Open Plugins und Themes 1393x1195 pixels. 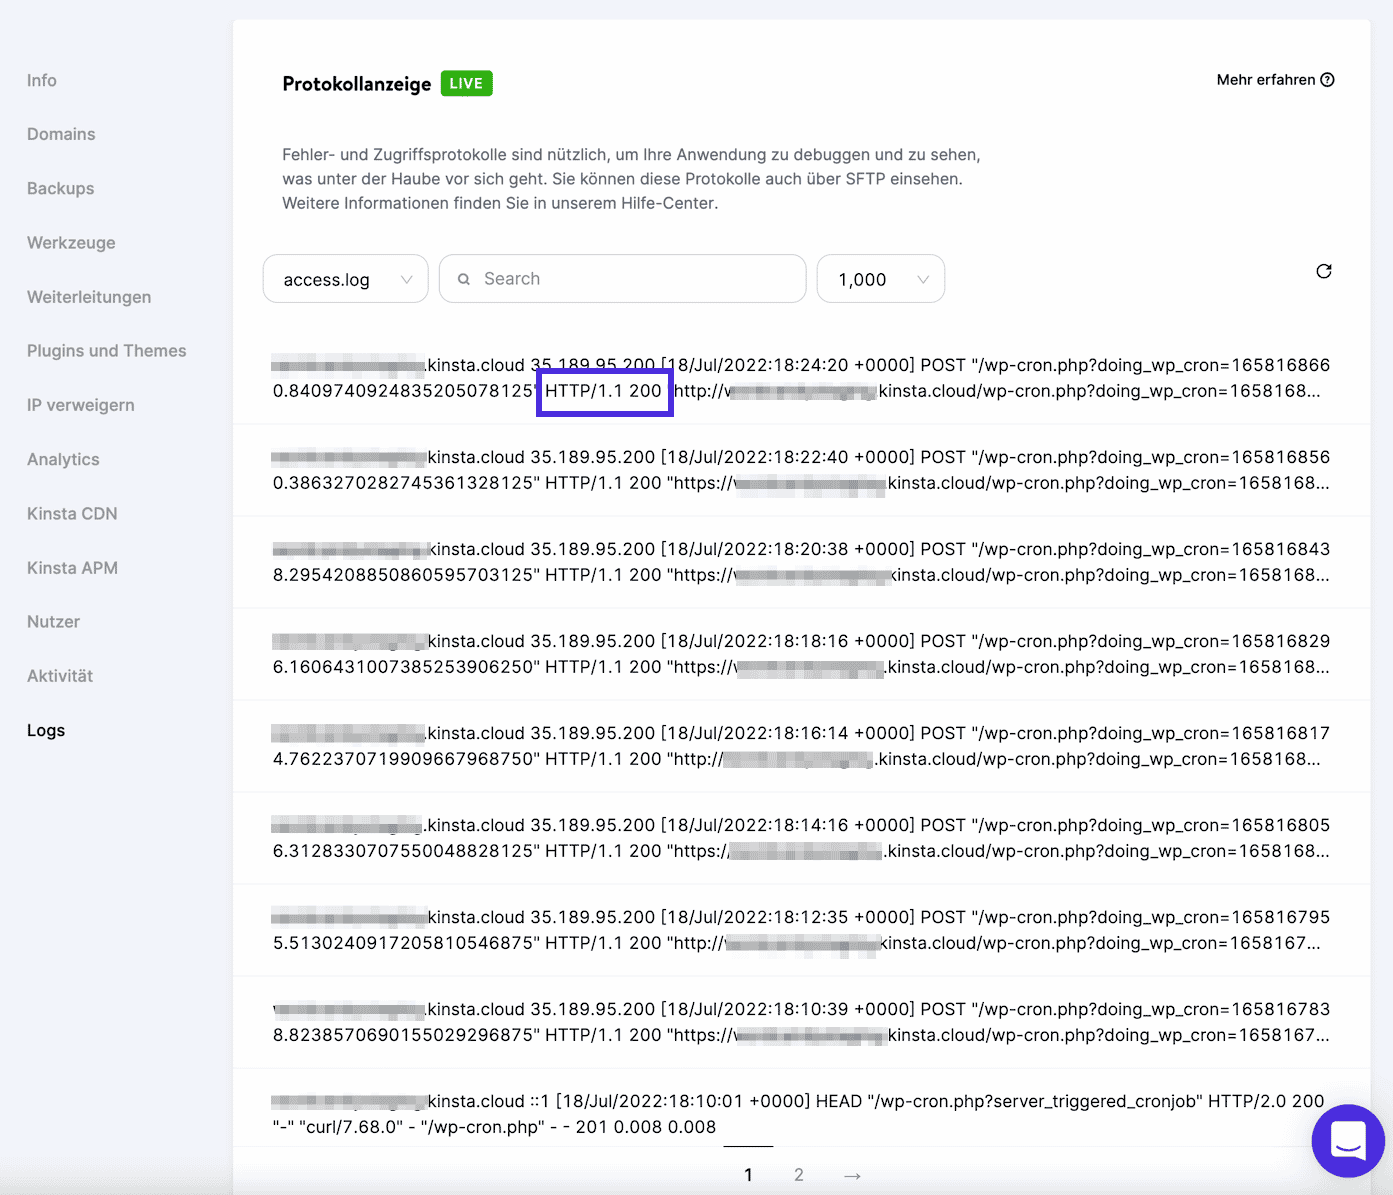click(x=106, y=350)
